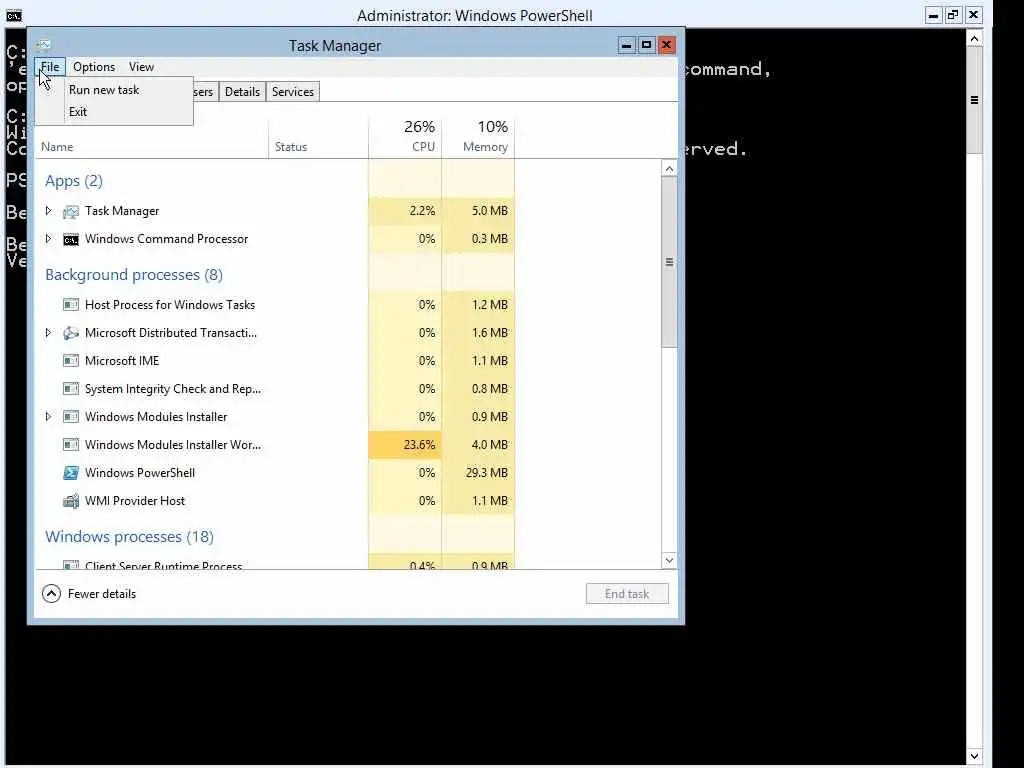Click Task Manager title bar icon
Viewport: 1024px width, 768px height.
click(x=44, y=45)
